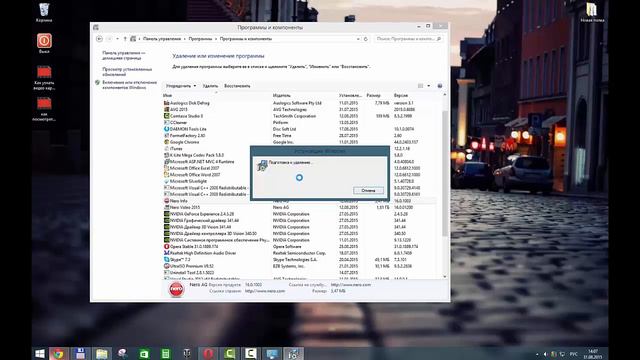Select the iTunes entry
Screen dimensions: 640x360
click(176, 149)
